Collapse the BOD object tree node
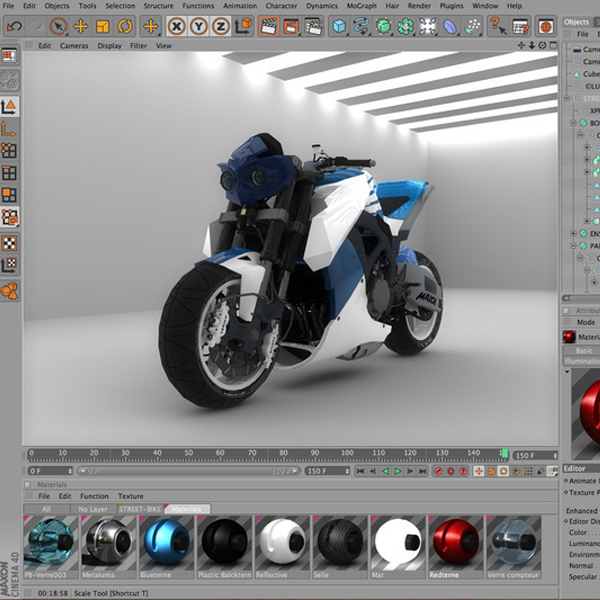The height and width of the screenshot is (600, 600). pos(572,123)
